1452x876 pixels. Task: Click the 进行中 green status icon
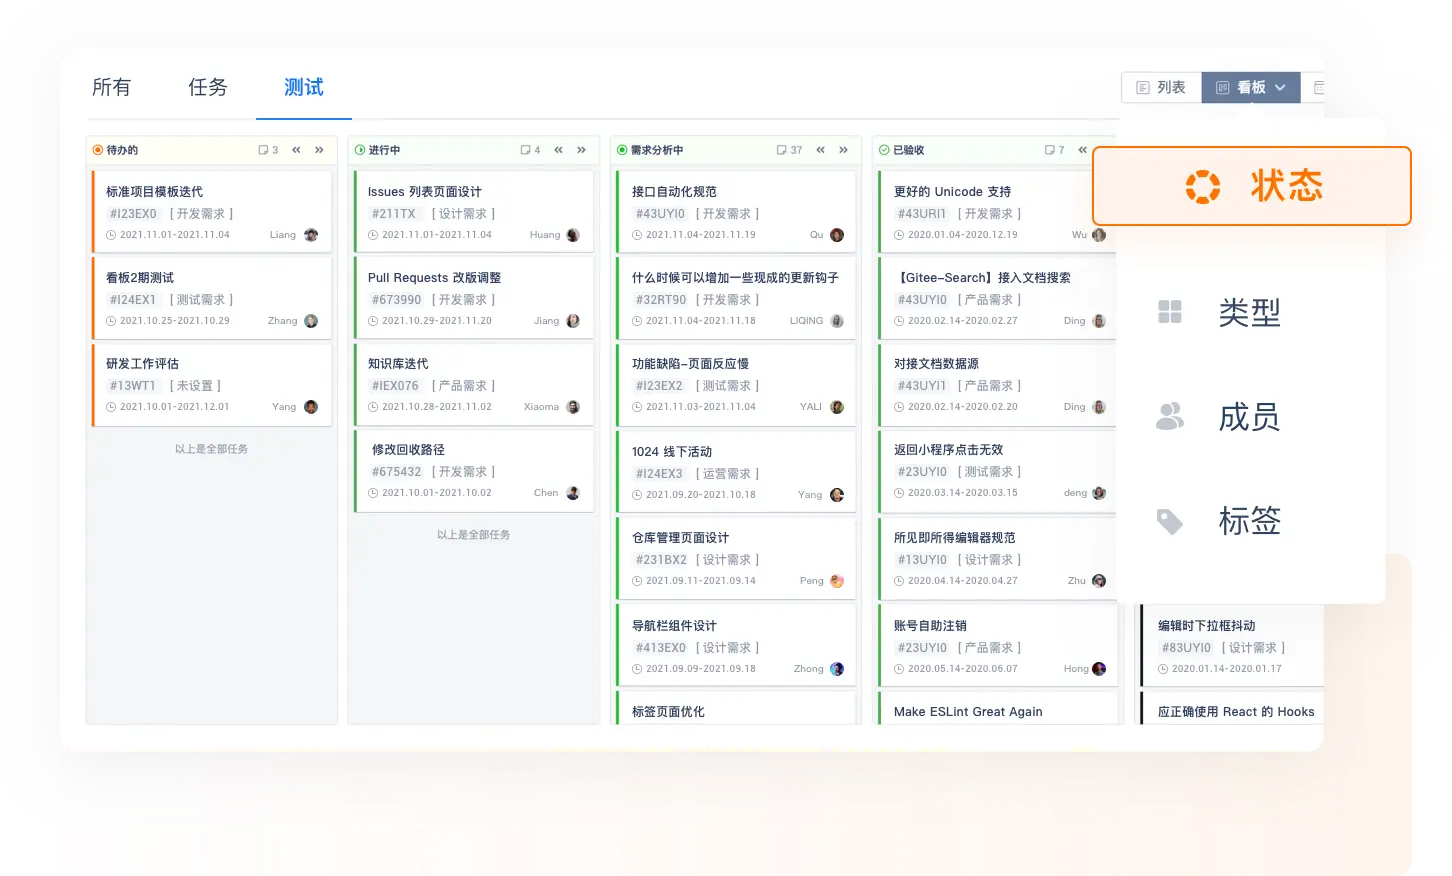coord(360,150)
